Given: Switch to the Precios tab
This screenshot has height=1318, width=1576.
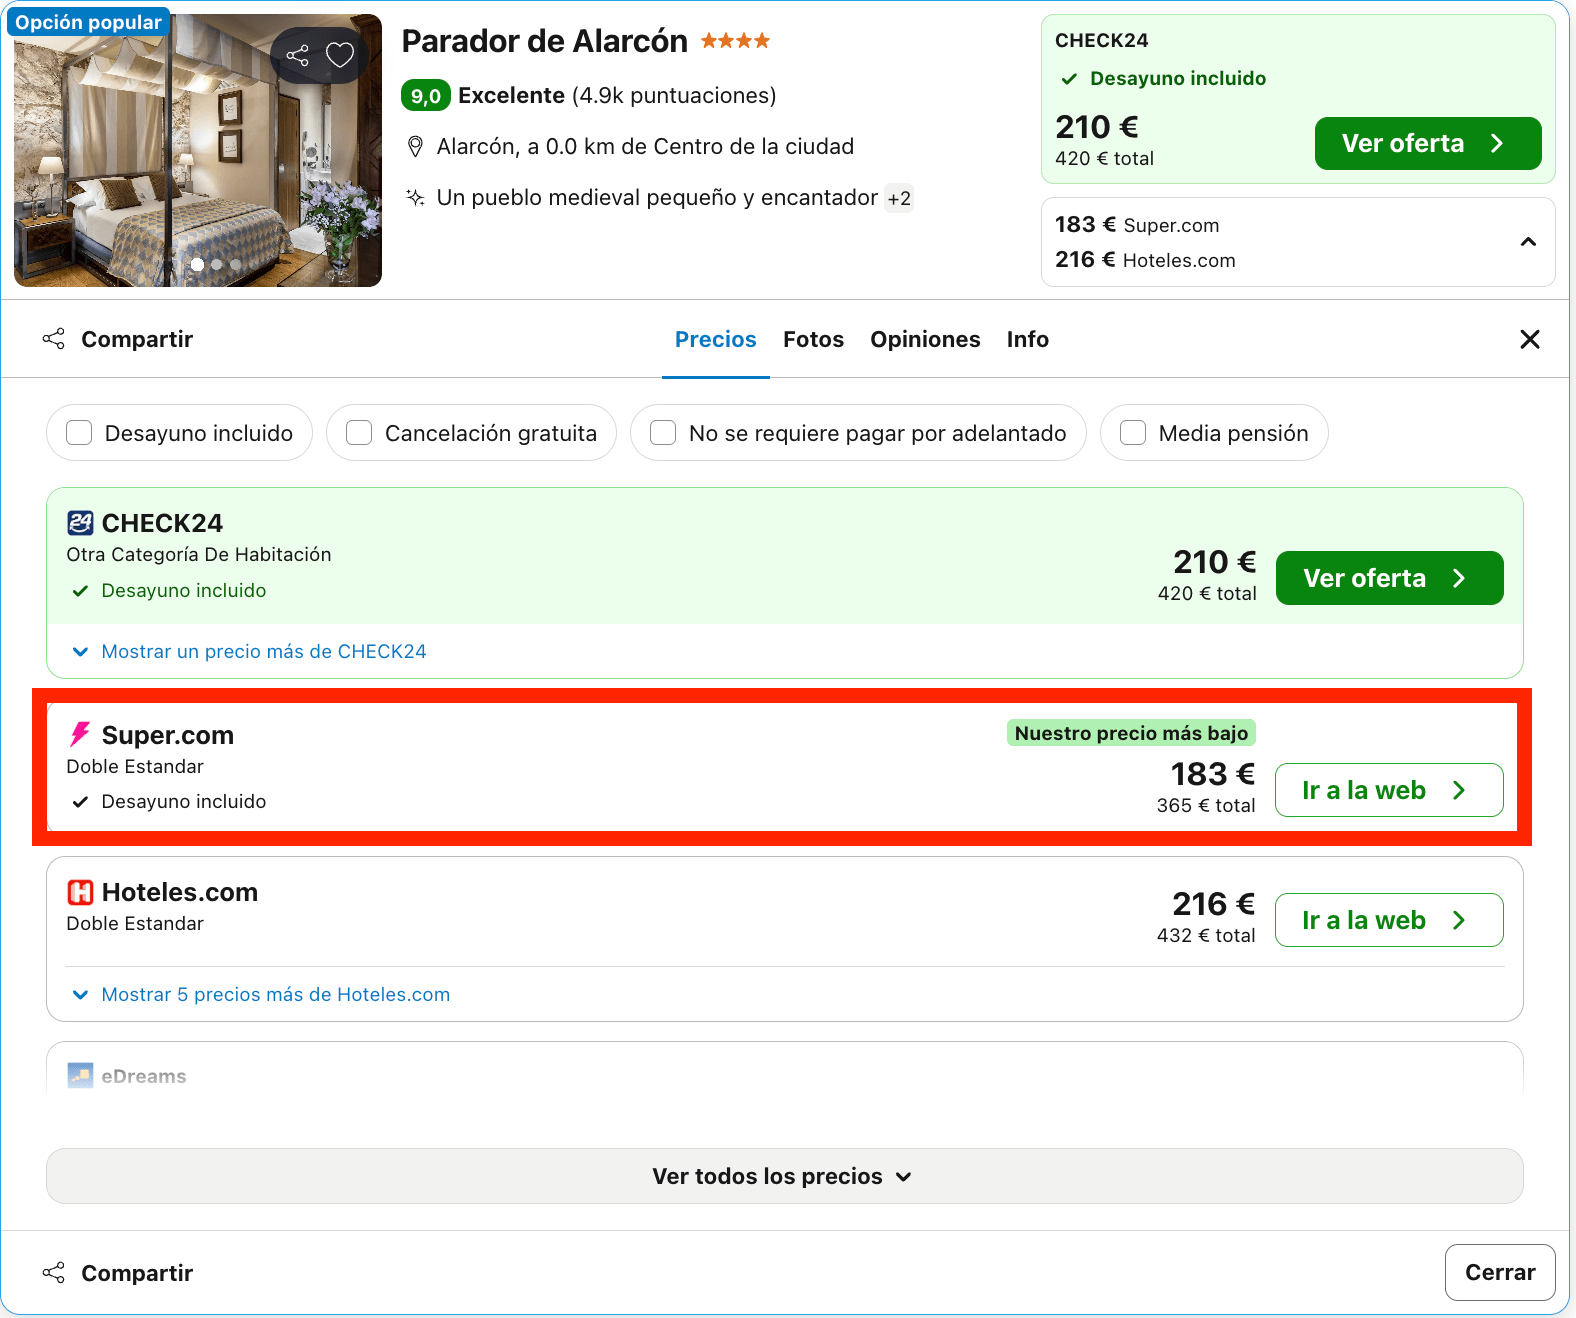Looking at the screenshot, I should [716, 340].
